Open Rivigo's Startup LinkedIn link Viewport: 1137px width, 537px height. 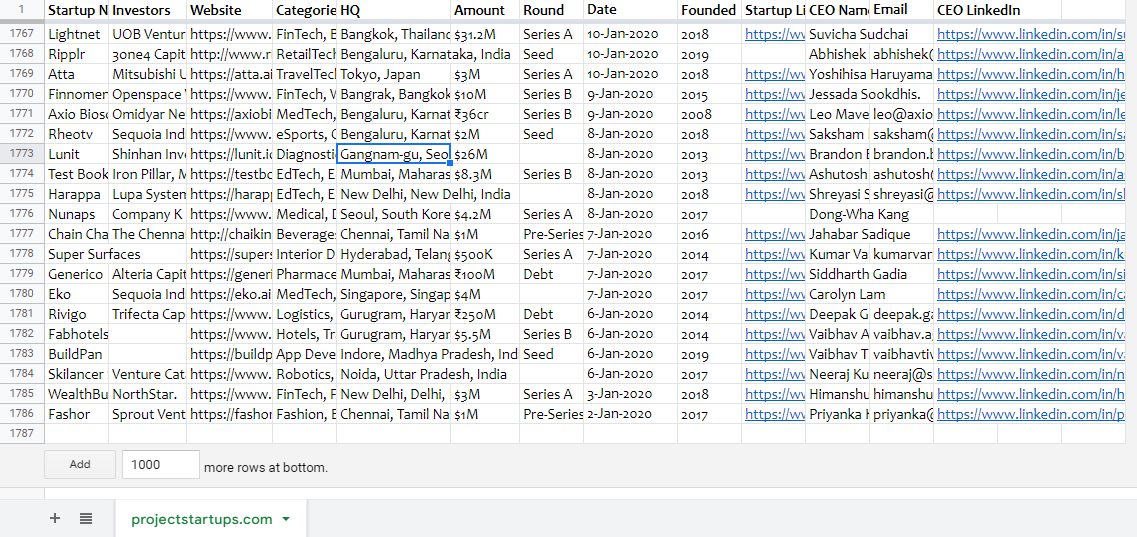(774, 314)
